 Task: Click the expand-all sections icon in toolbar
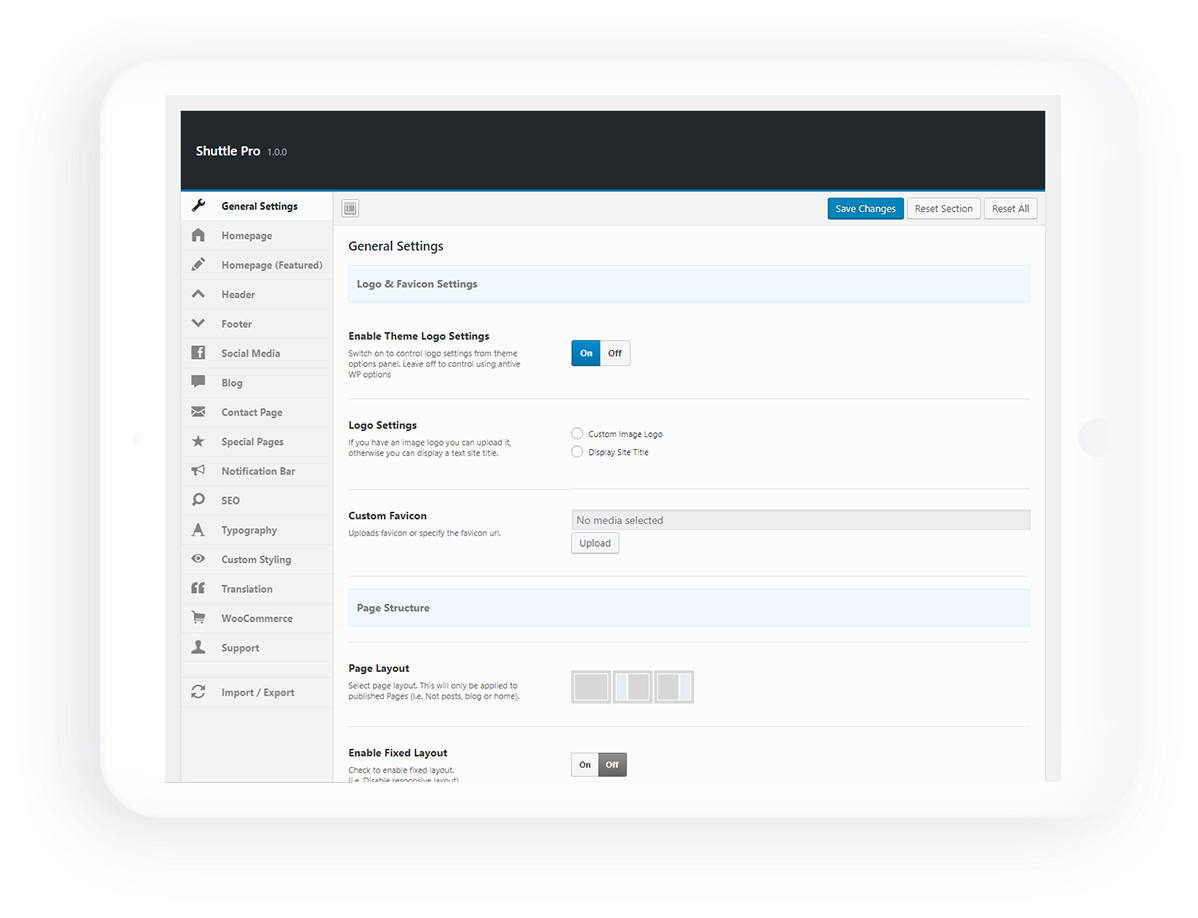pyautogui.click(x=350, y=209)
